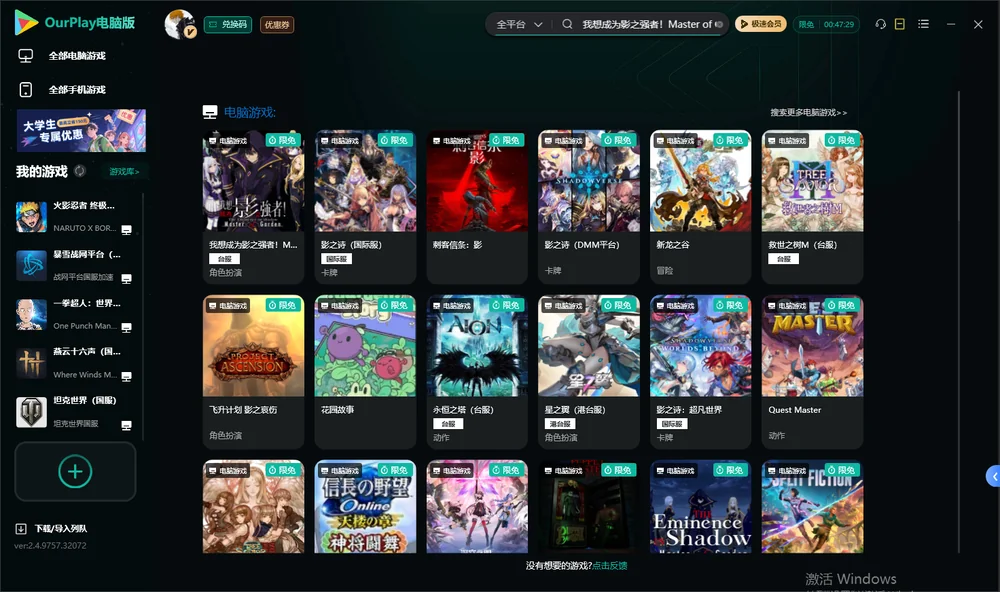The image size is (1000, 592).
Task: Open 永恒之塔 (台服) game card
Action: click(477, 372)
